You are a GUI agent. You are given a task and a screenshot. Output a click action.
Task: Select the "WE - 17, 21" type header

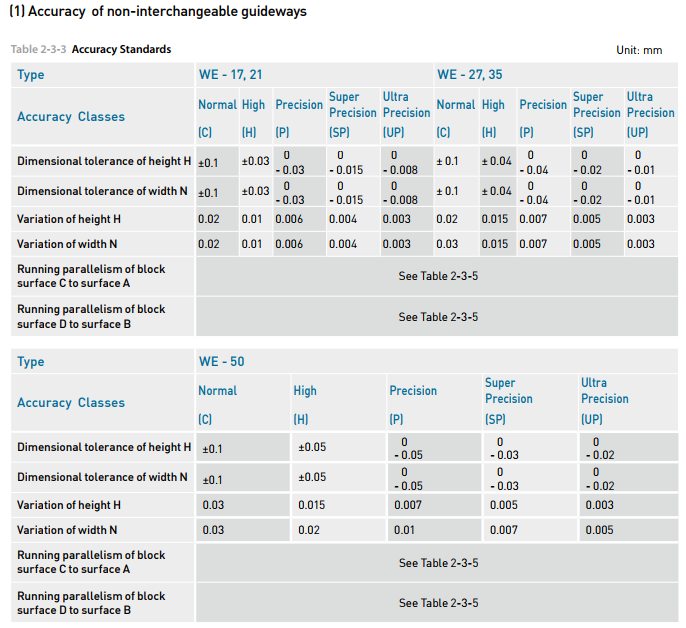pyautogui.click(x=231, y=75)
